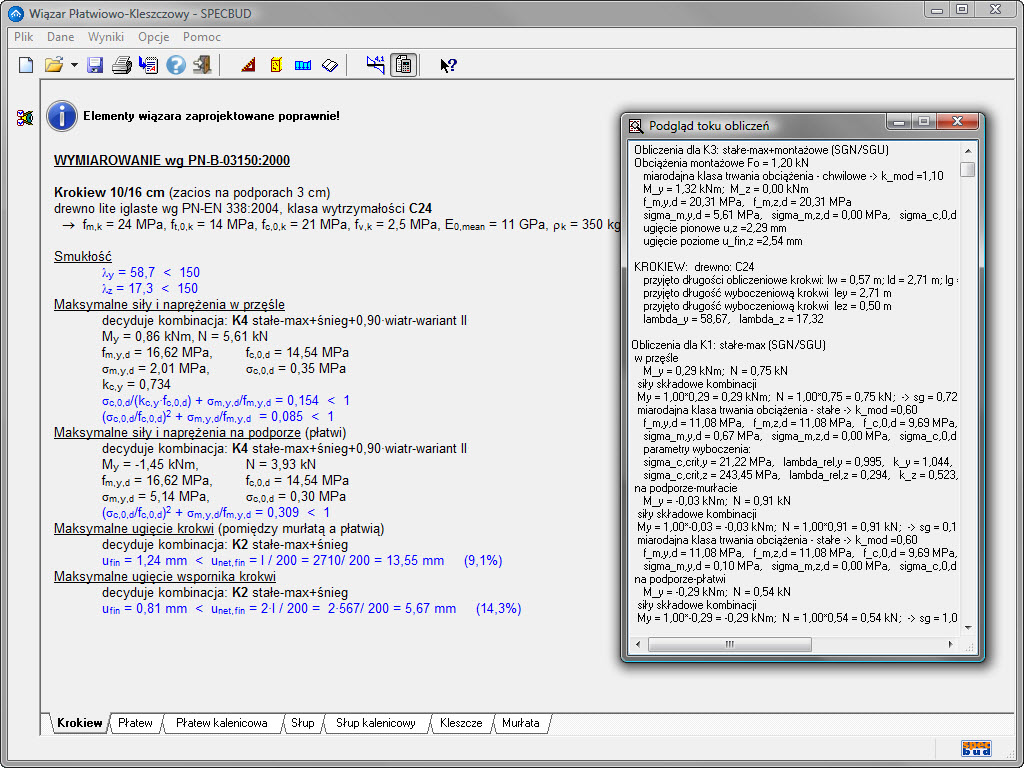Image resolution: width=1024 pixels, height=768 pixels.
Task: Click the blue ruler dimensions icon
Action: click(x=303, y=65)
